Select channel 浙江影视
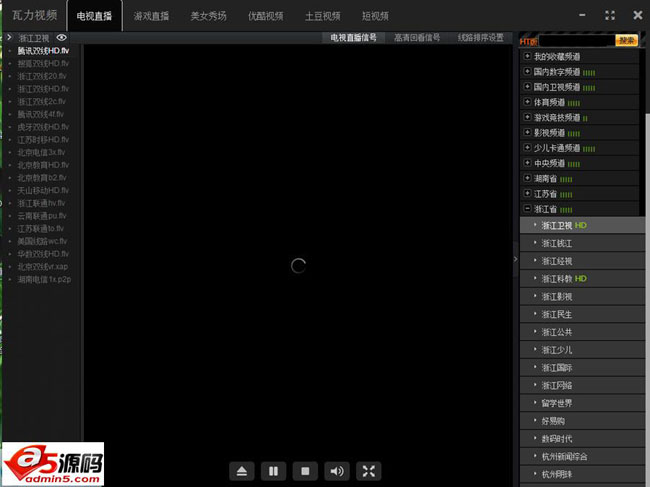650x487 pixels. tap(582, 296)
